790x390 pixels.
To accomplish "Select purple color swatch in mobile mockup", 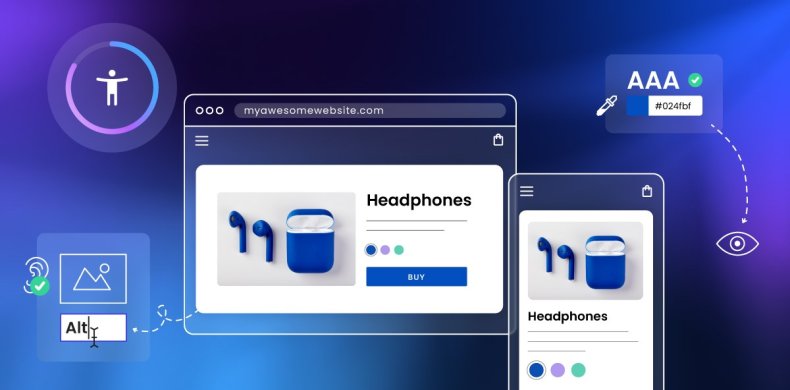I will tap(557, 370).
